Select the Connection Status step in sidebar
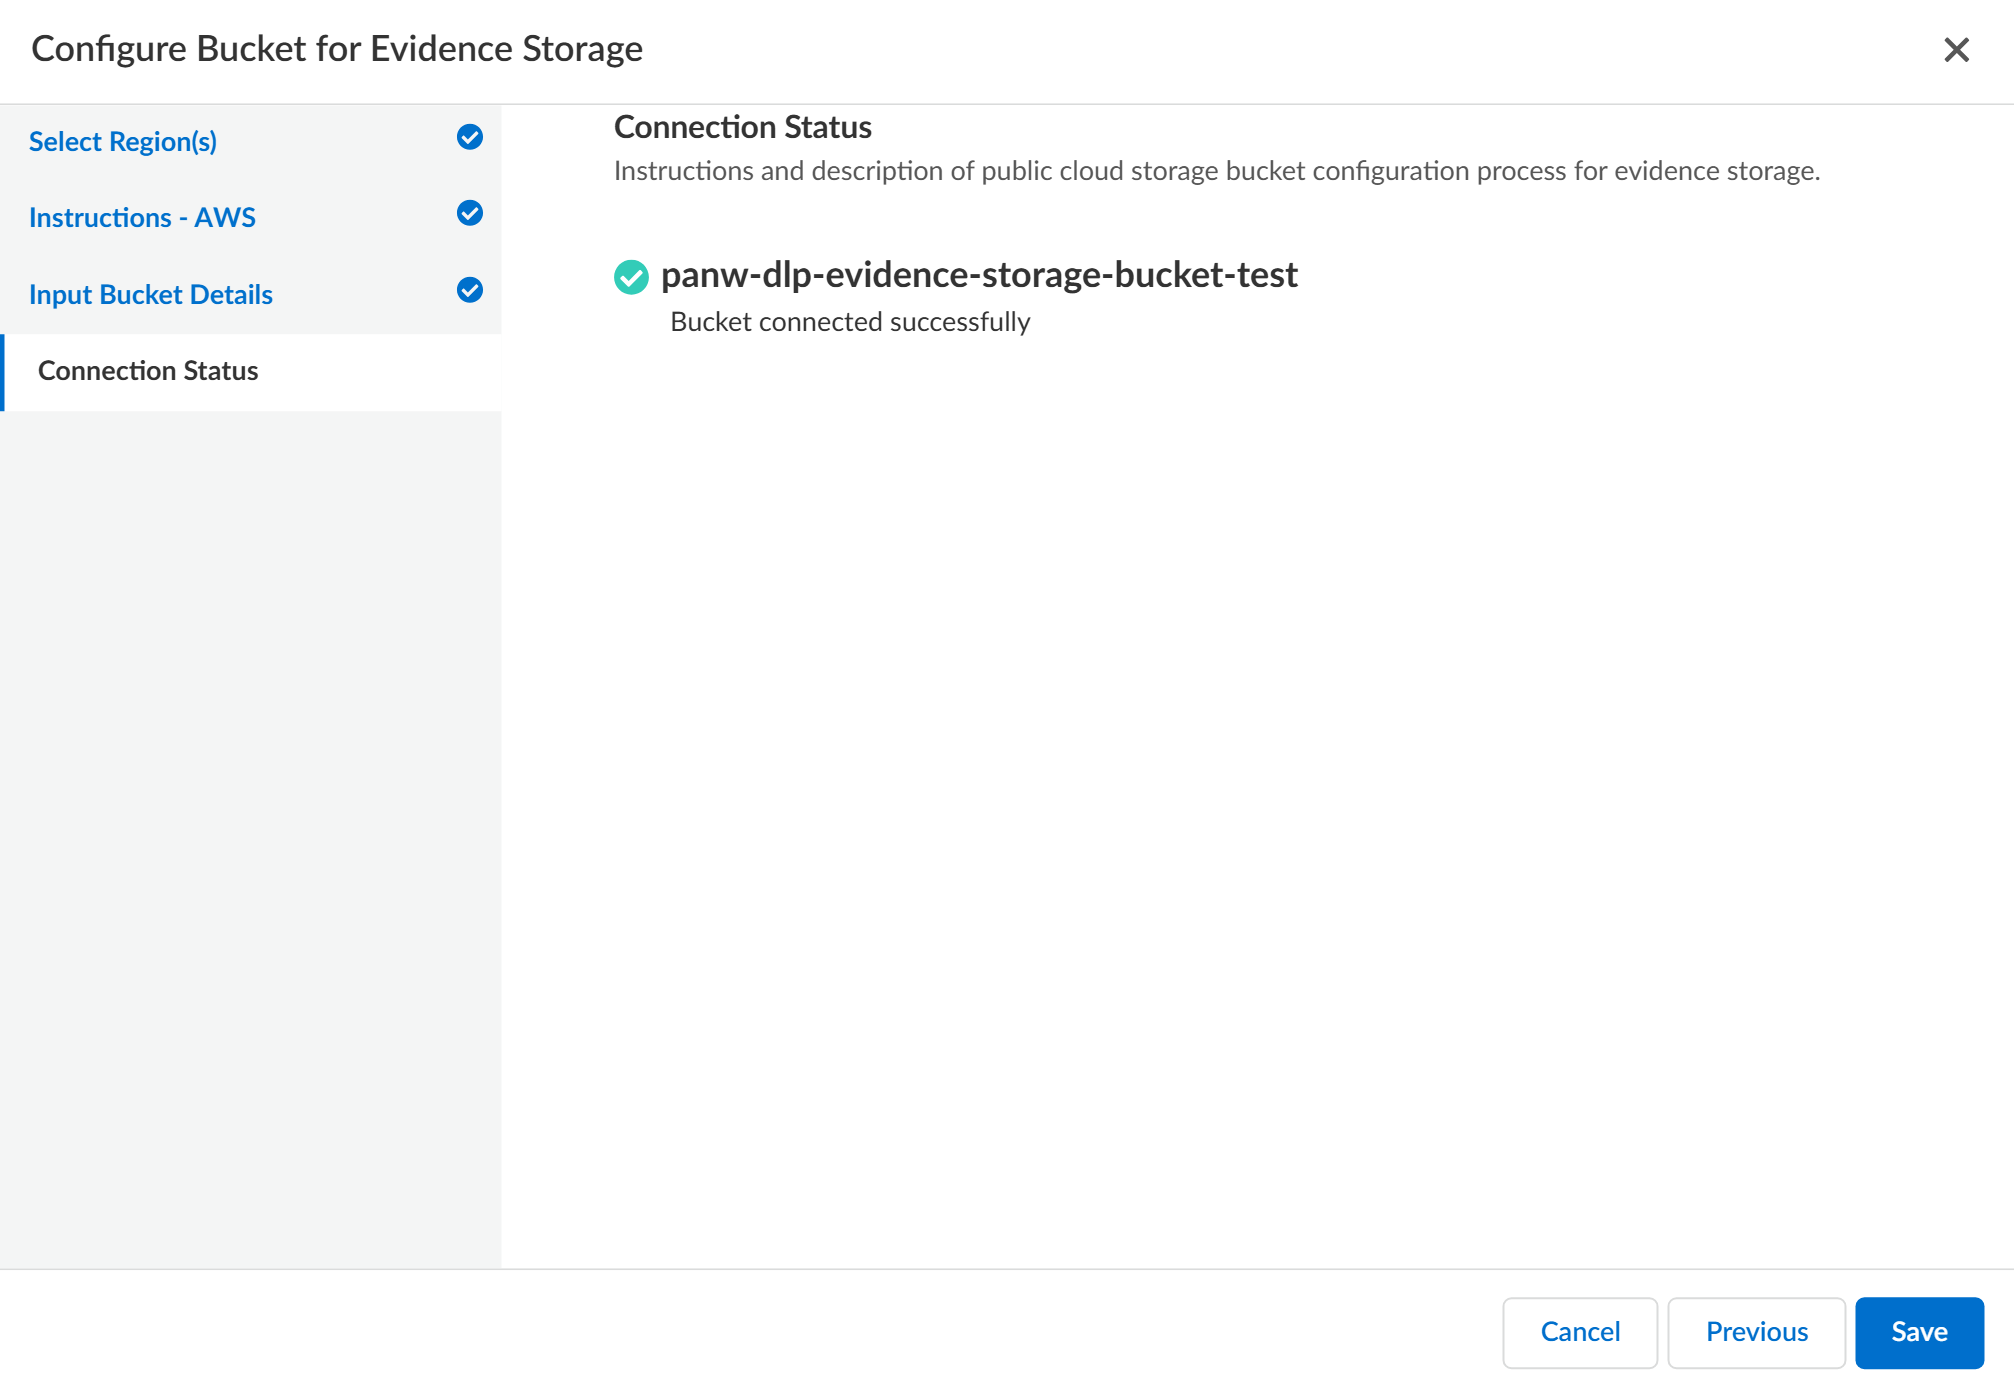The height and width of the screenshot is (1390, 2014). [148, 371]
